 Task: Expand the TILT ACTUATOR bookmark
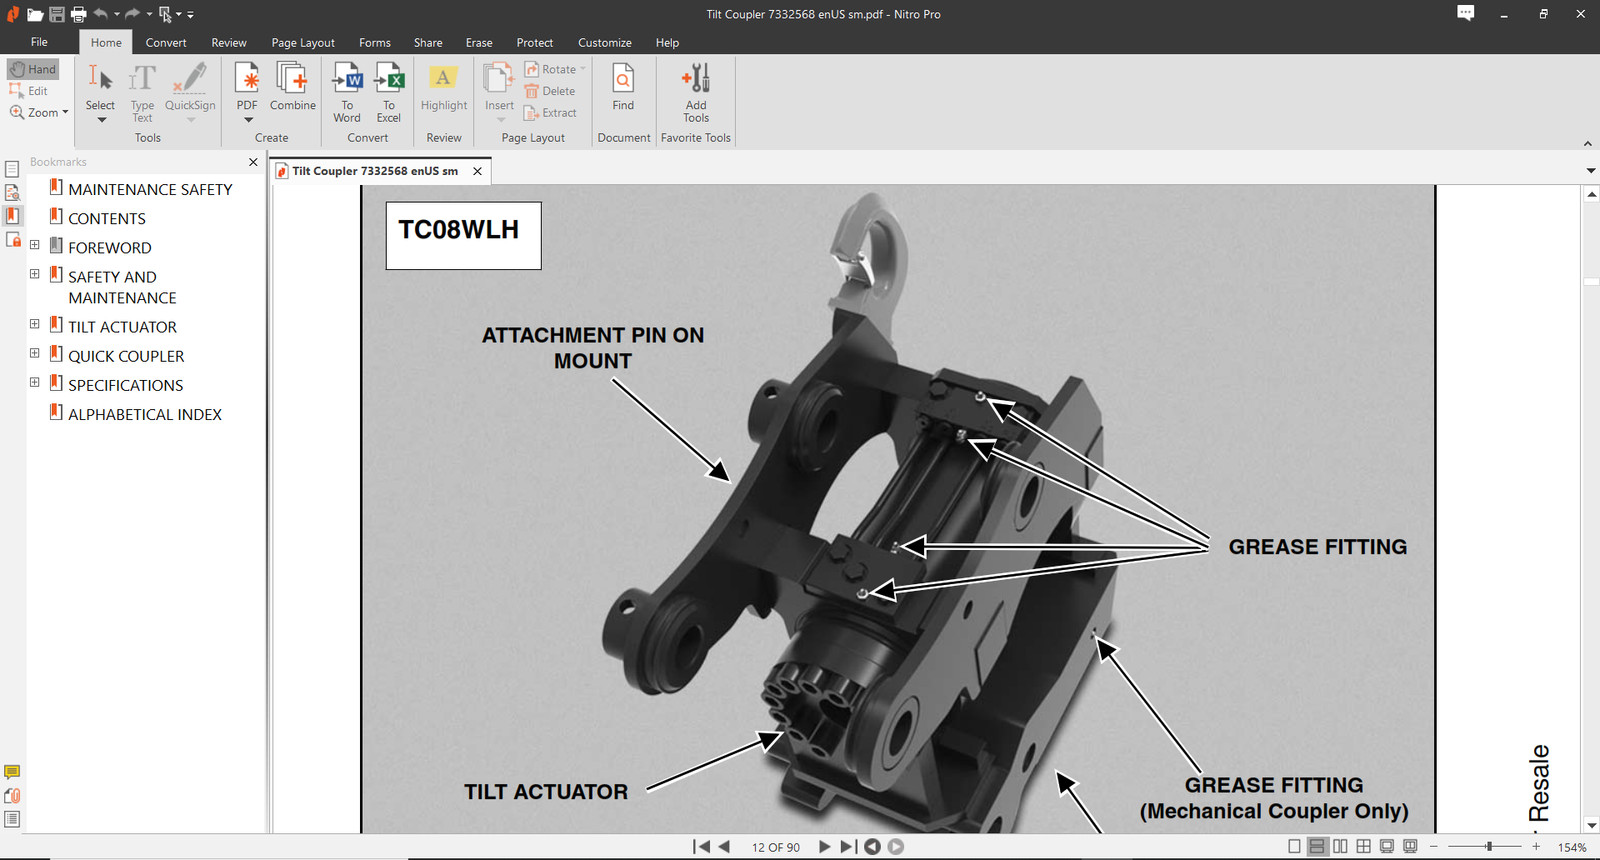(34, 324)
